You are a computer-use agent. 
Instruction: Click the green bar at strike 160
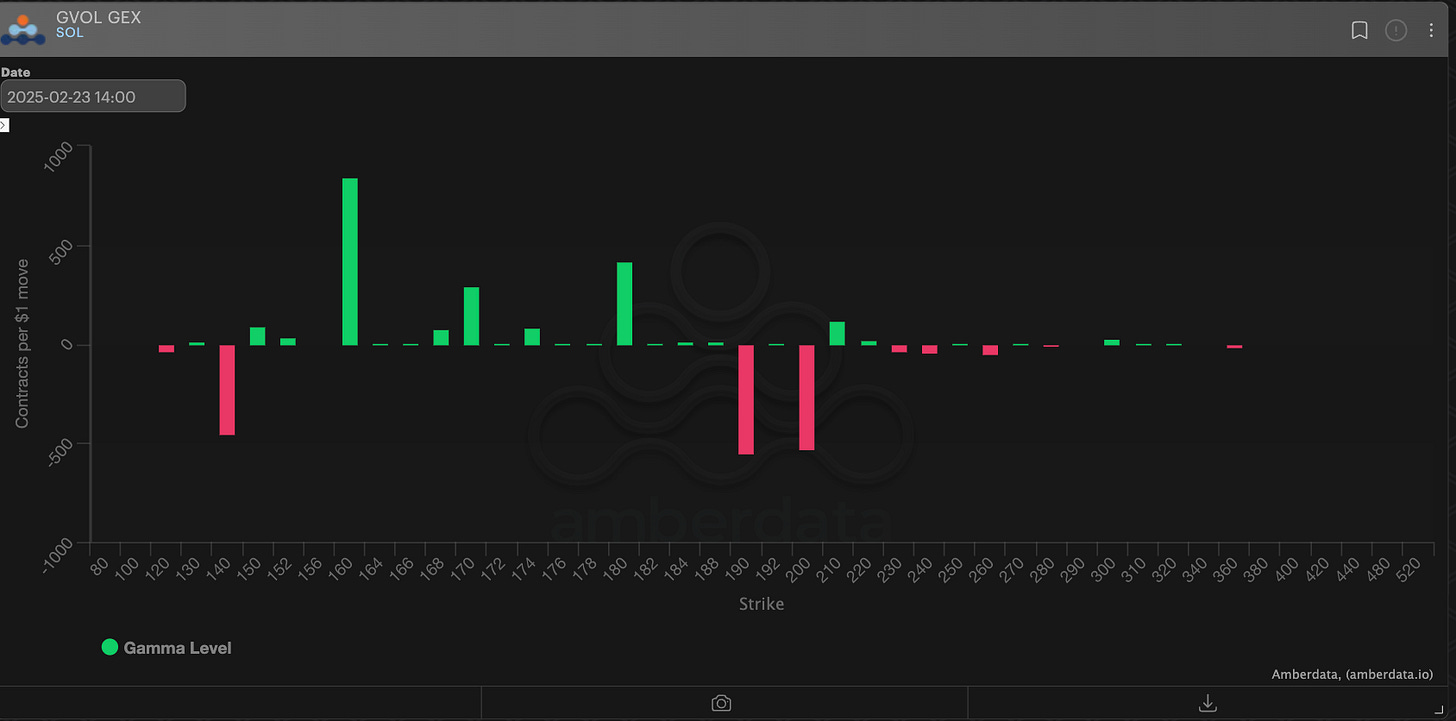click(x=350, y=262)
